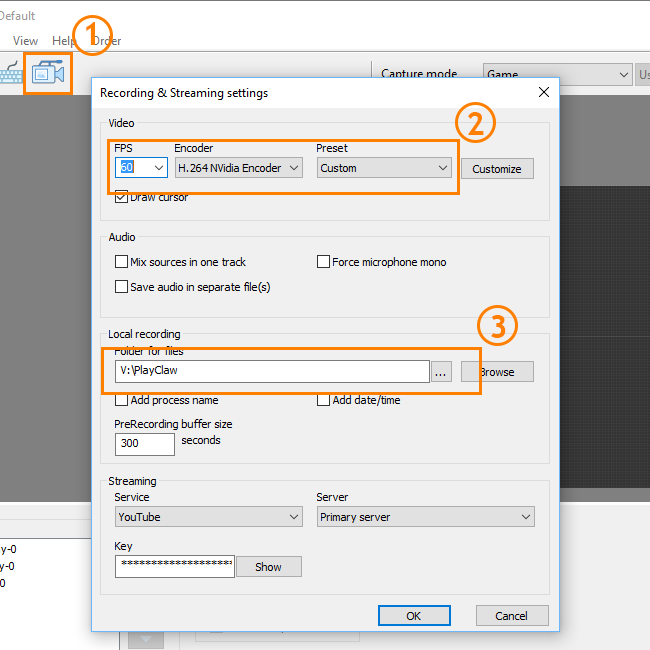This screenshot has width=650, height=650.
Task: Enable Add process name option
Action: click(x=121, y=400)
